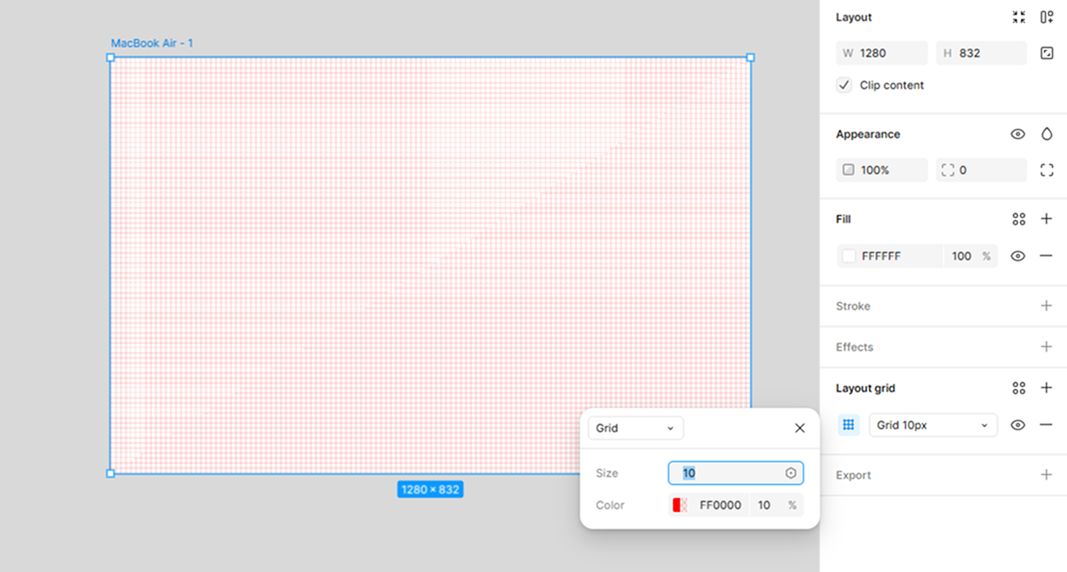Toggle layer visibility eye in Appearance section
The width and height of the screenshot is (1067, 572).
click(x=1018, y=134)
